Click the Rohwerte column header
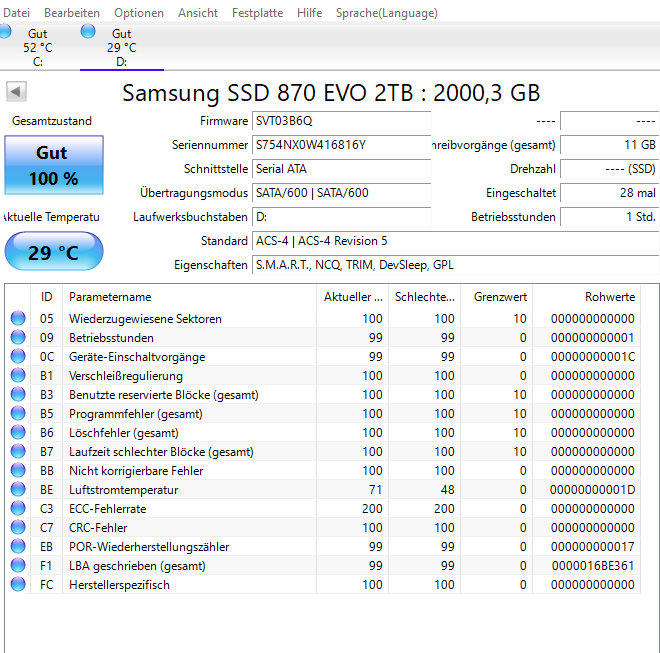Image resolution: width=660 pixels, height=653 pixels. (587, 297)
